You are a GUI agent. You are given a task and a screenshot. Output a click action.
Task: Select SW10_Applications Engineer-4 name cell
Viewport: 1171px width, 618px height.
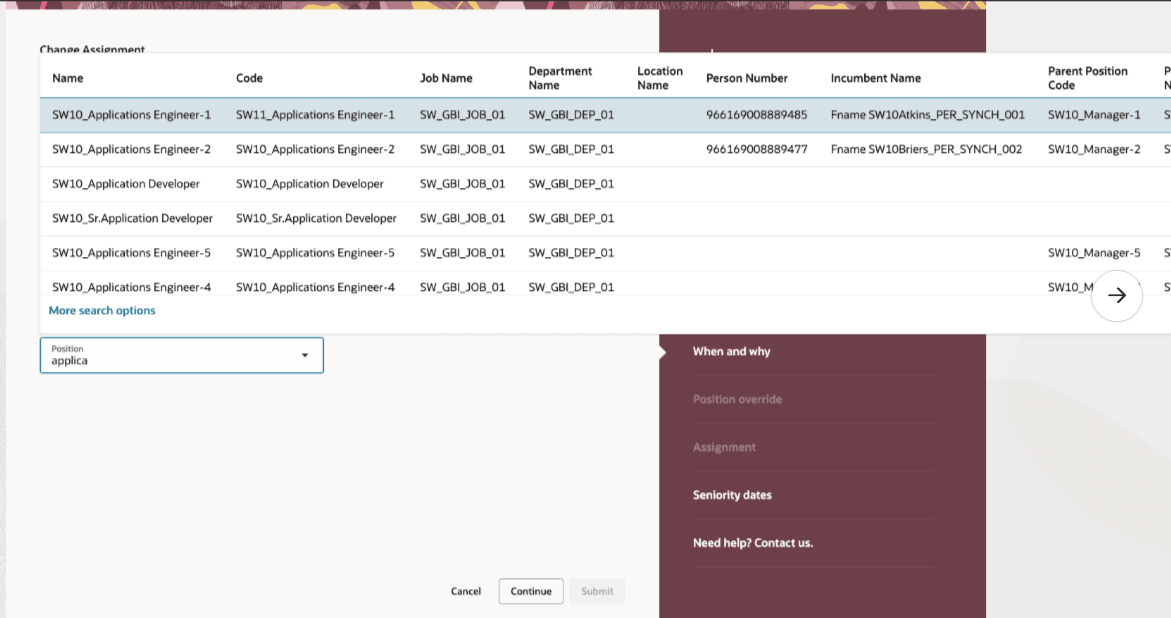[x=131, y=287]
